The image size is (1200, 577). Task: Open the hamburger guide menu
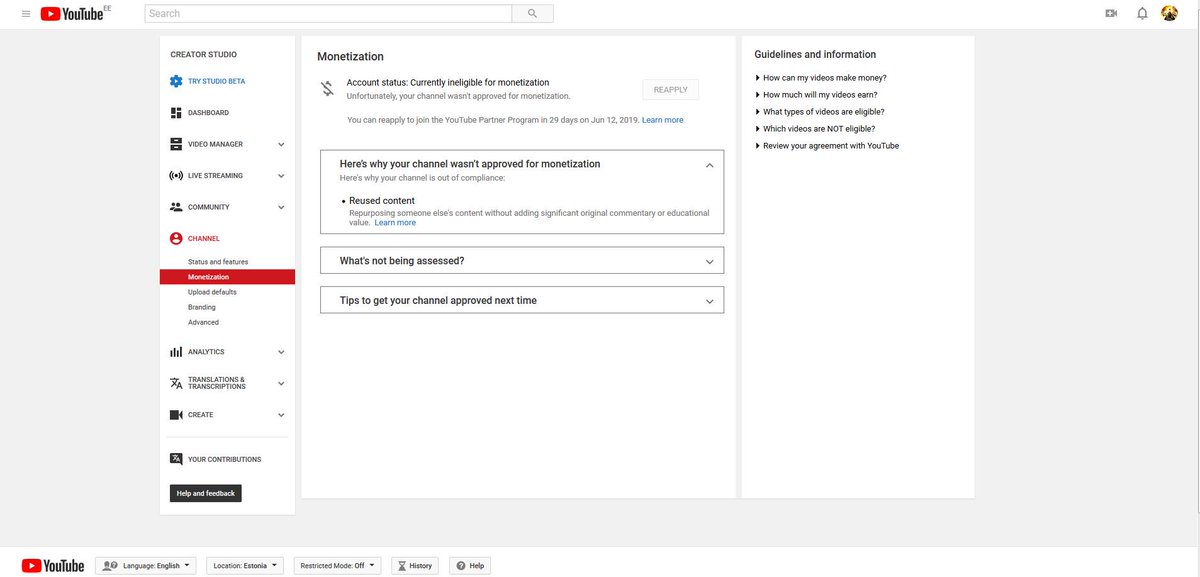coord(26,14)
